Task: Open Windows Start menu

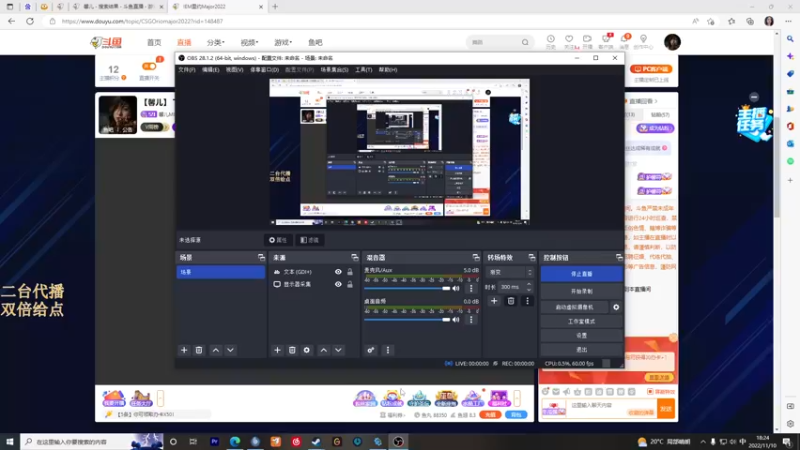Action: tap(10, 441)
